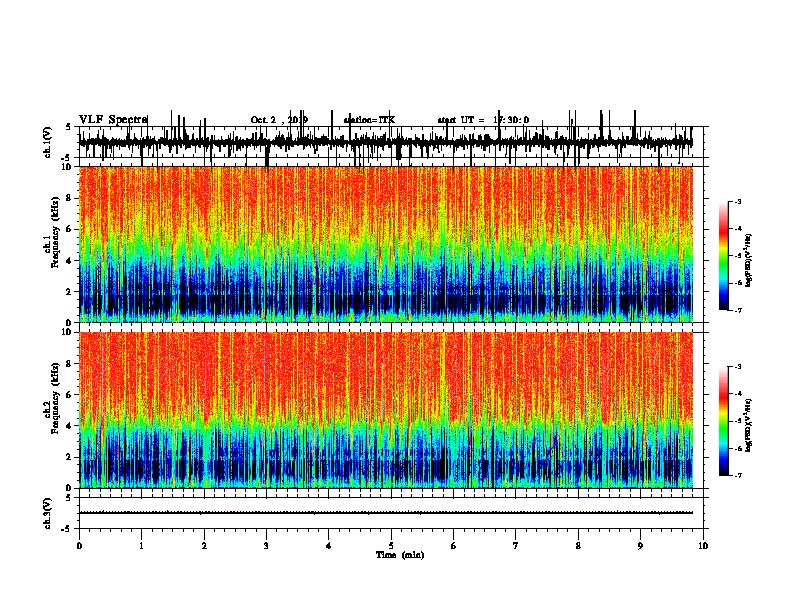Click the 'station=ITK' label

[x=369, y=120]
